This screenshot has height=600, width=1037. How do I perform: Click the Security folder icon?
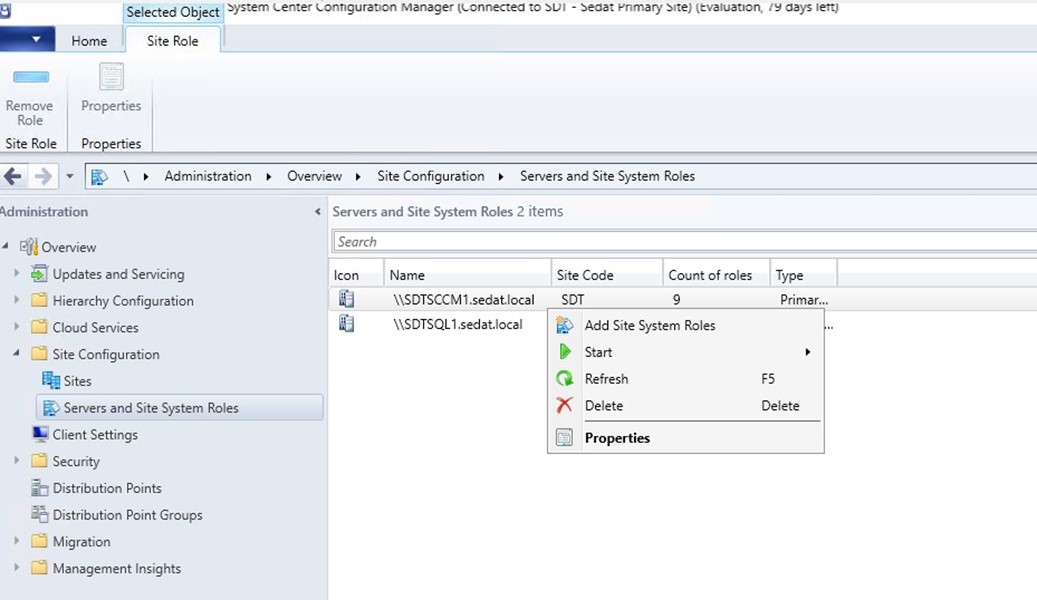[40, 461]
